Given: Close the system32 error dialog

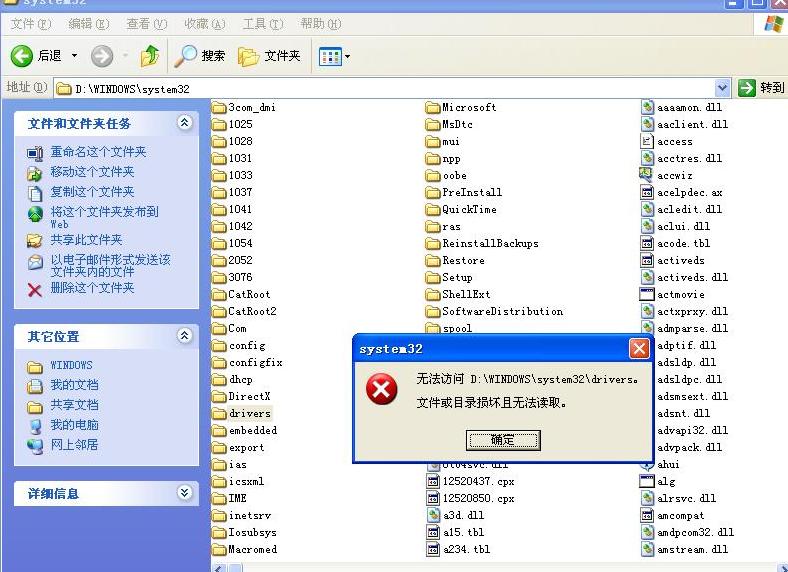Looking at the screenshot, I should 639,348.
